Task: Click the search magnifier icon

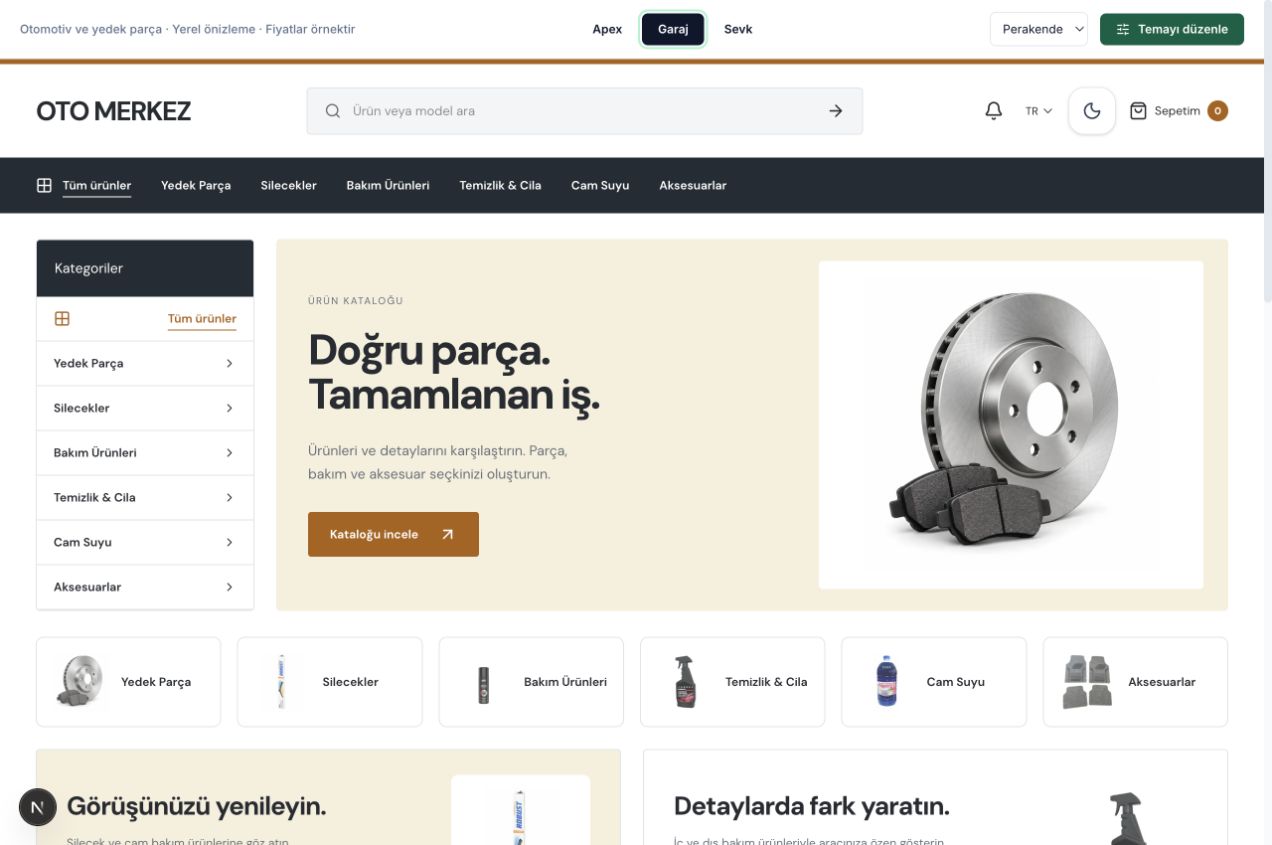Action: tap(333, 111)
